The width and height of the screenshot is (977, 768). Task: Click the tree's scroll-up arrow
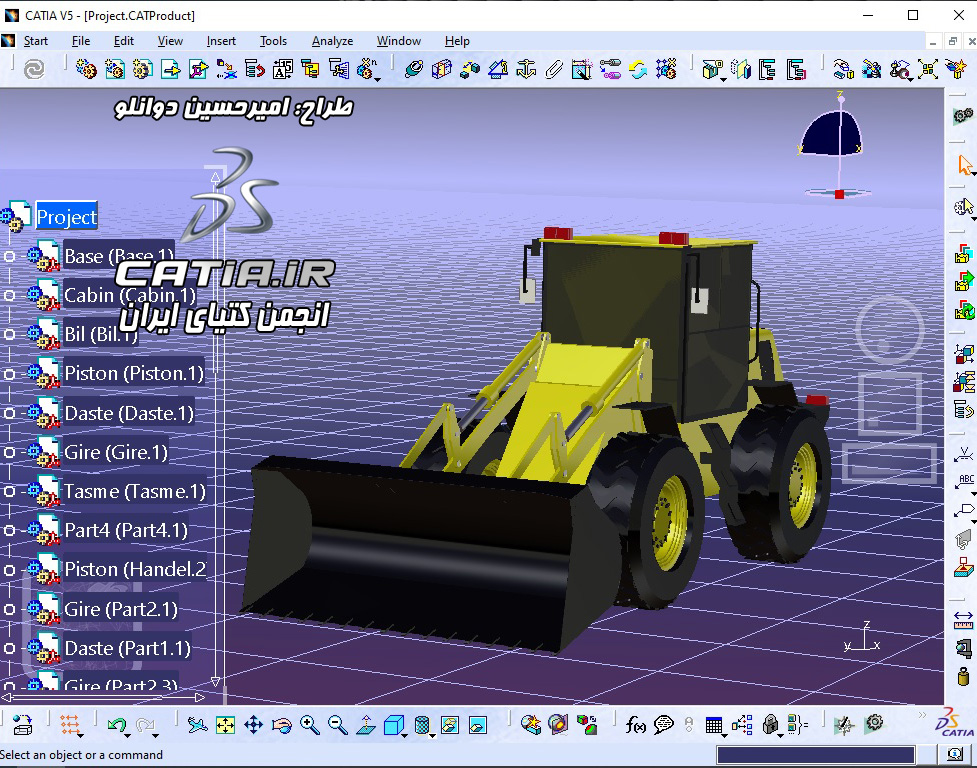pyautogui.click(x=216, y=177)
